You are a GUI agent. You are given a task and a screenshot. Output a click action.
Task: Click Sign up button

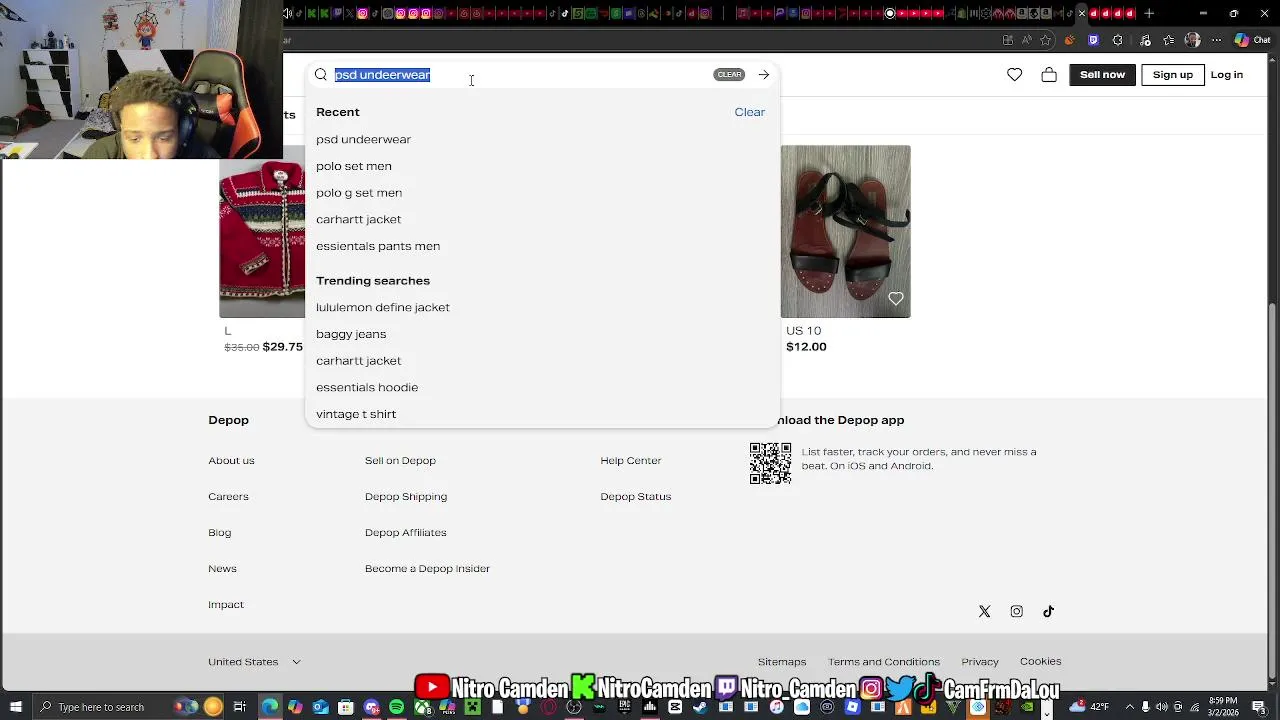click(x=1173, y=75)
